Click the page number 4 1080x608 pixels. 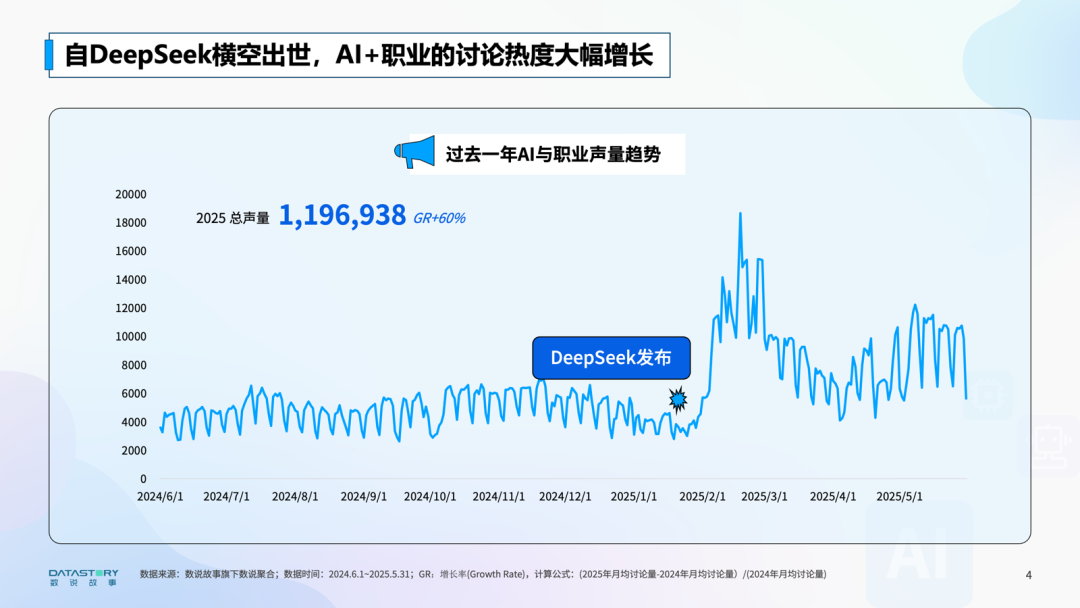pos(1028,574)
